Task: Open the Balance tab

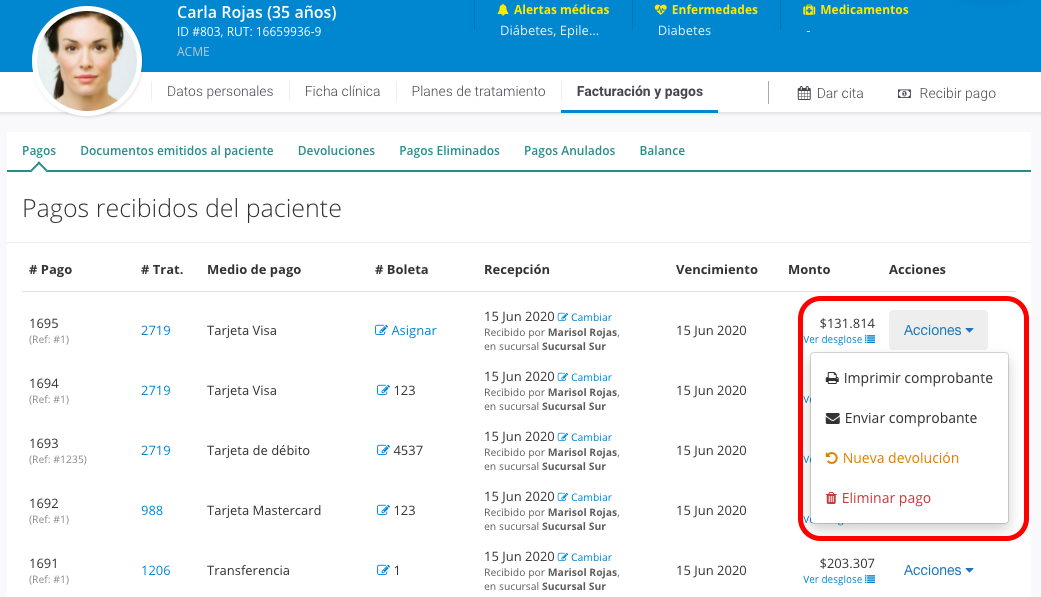Action: click(662, 150)
